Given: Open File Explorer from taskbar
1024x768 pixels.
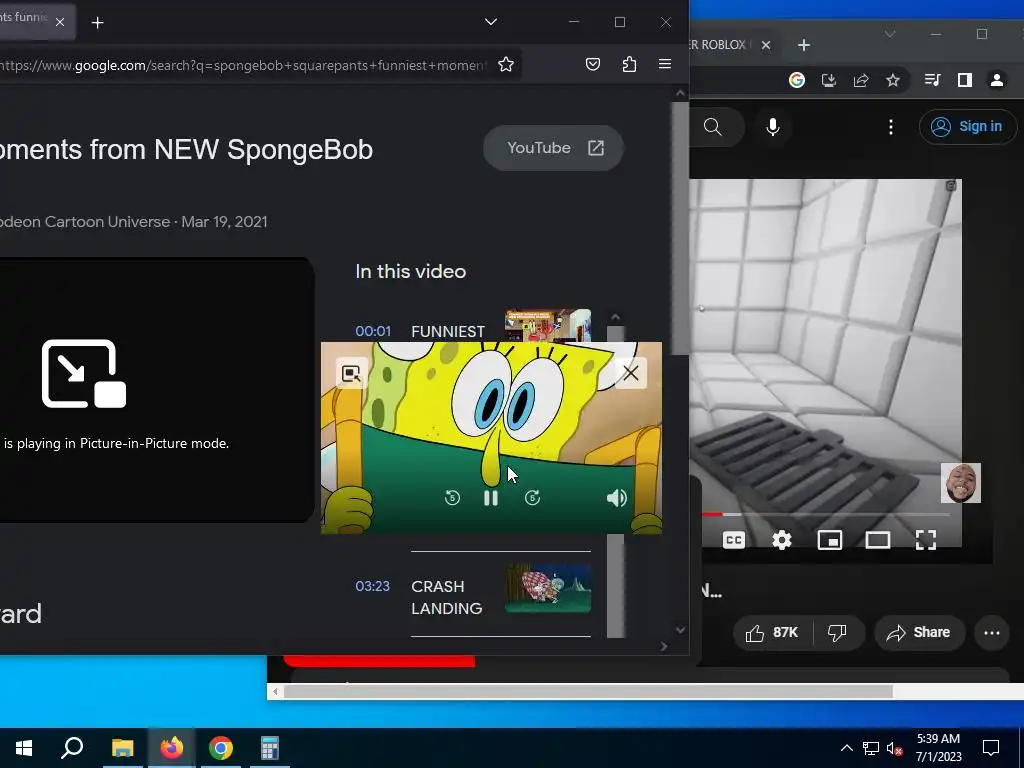Looking at the screenshot, I should 122,748.
